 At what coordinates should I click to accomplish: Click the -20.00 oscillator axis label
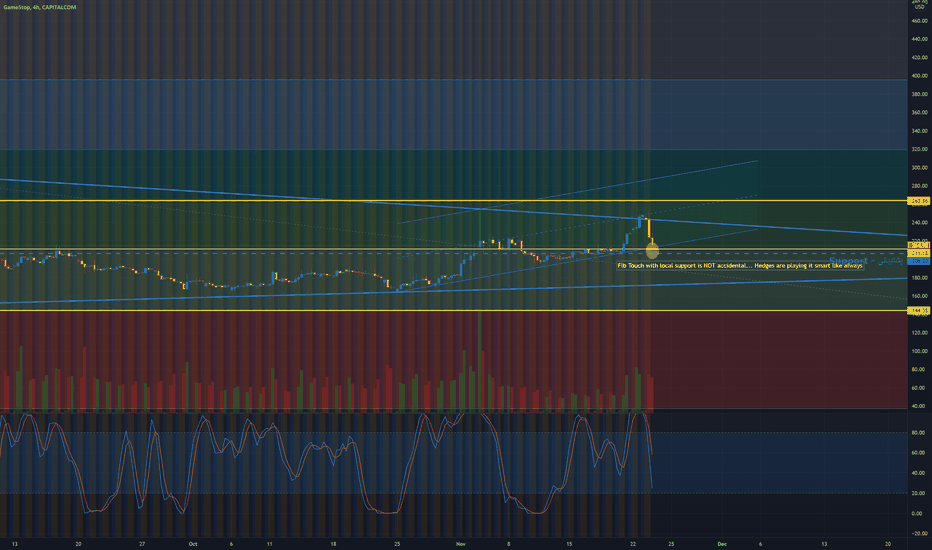(918, 533)
